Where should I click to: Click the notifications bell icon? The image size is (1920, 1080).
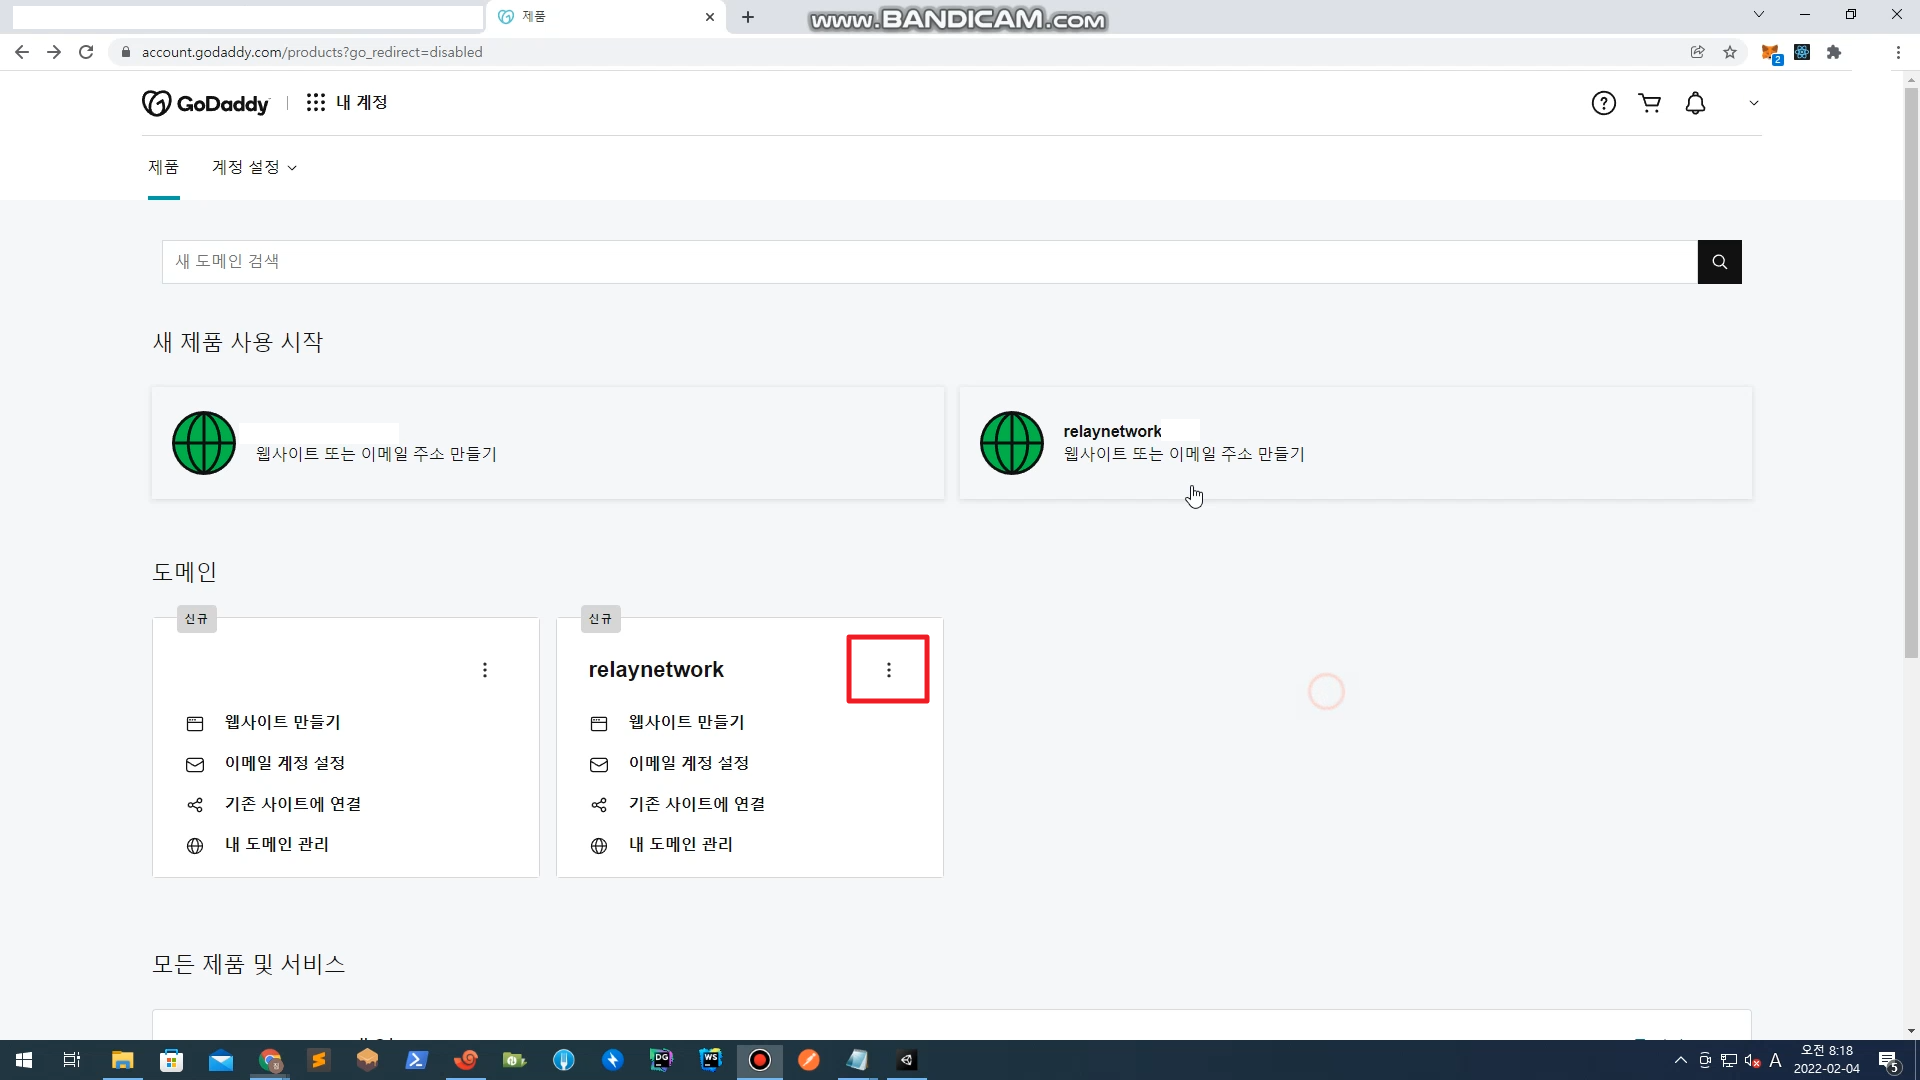1695,103
